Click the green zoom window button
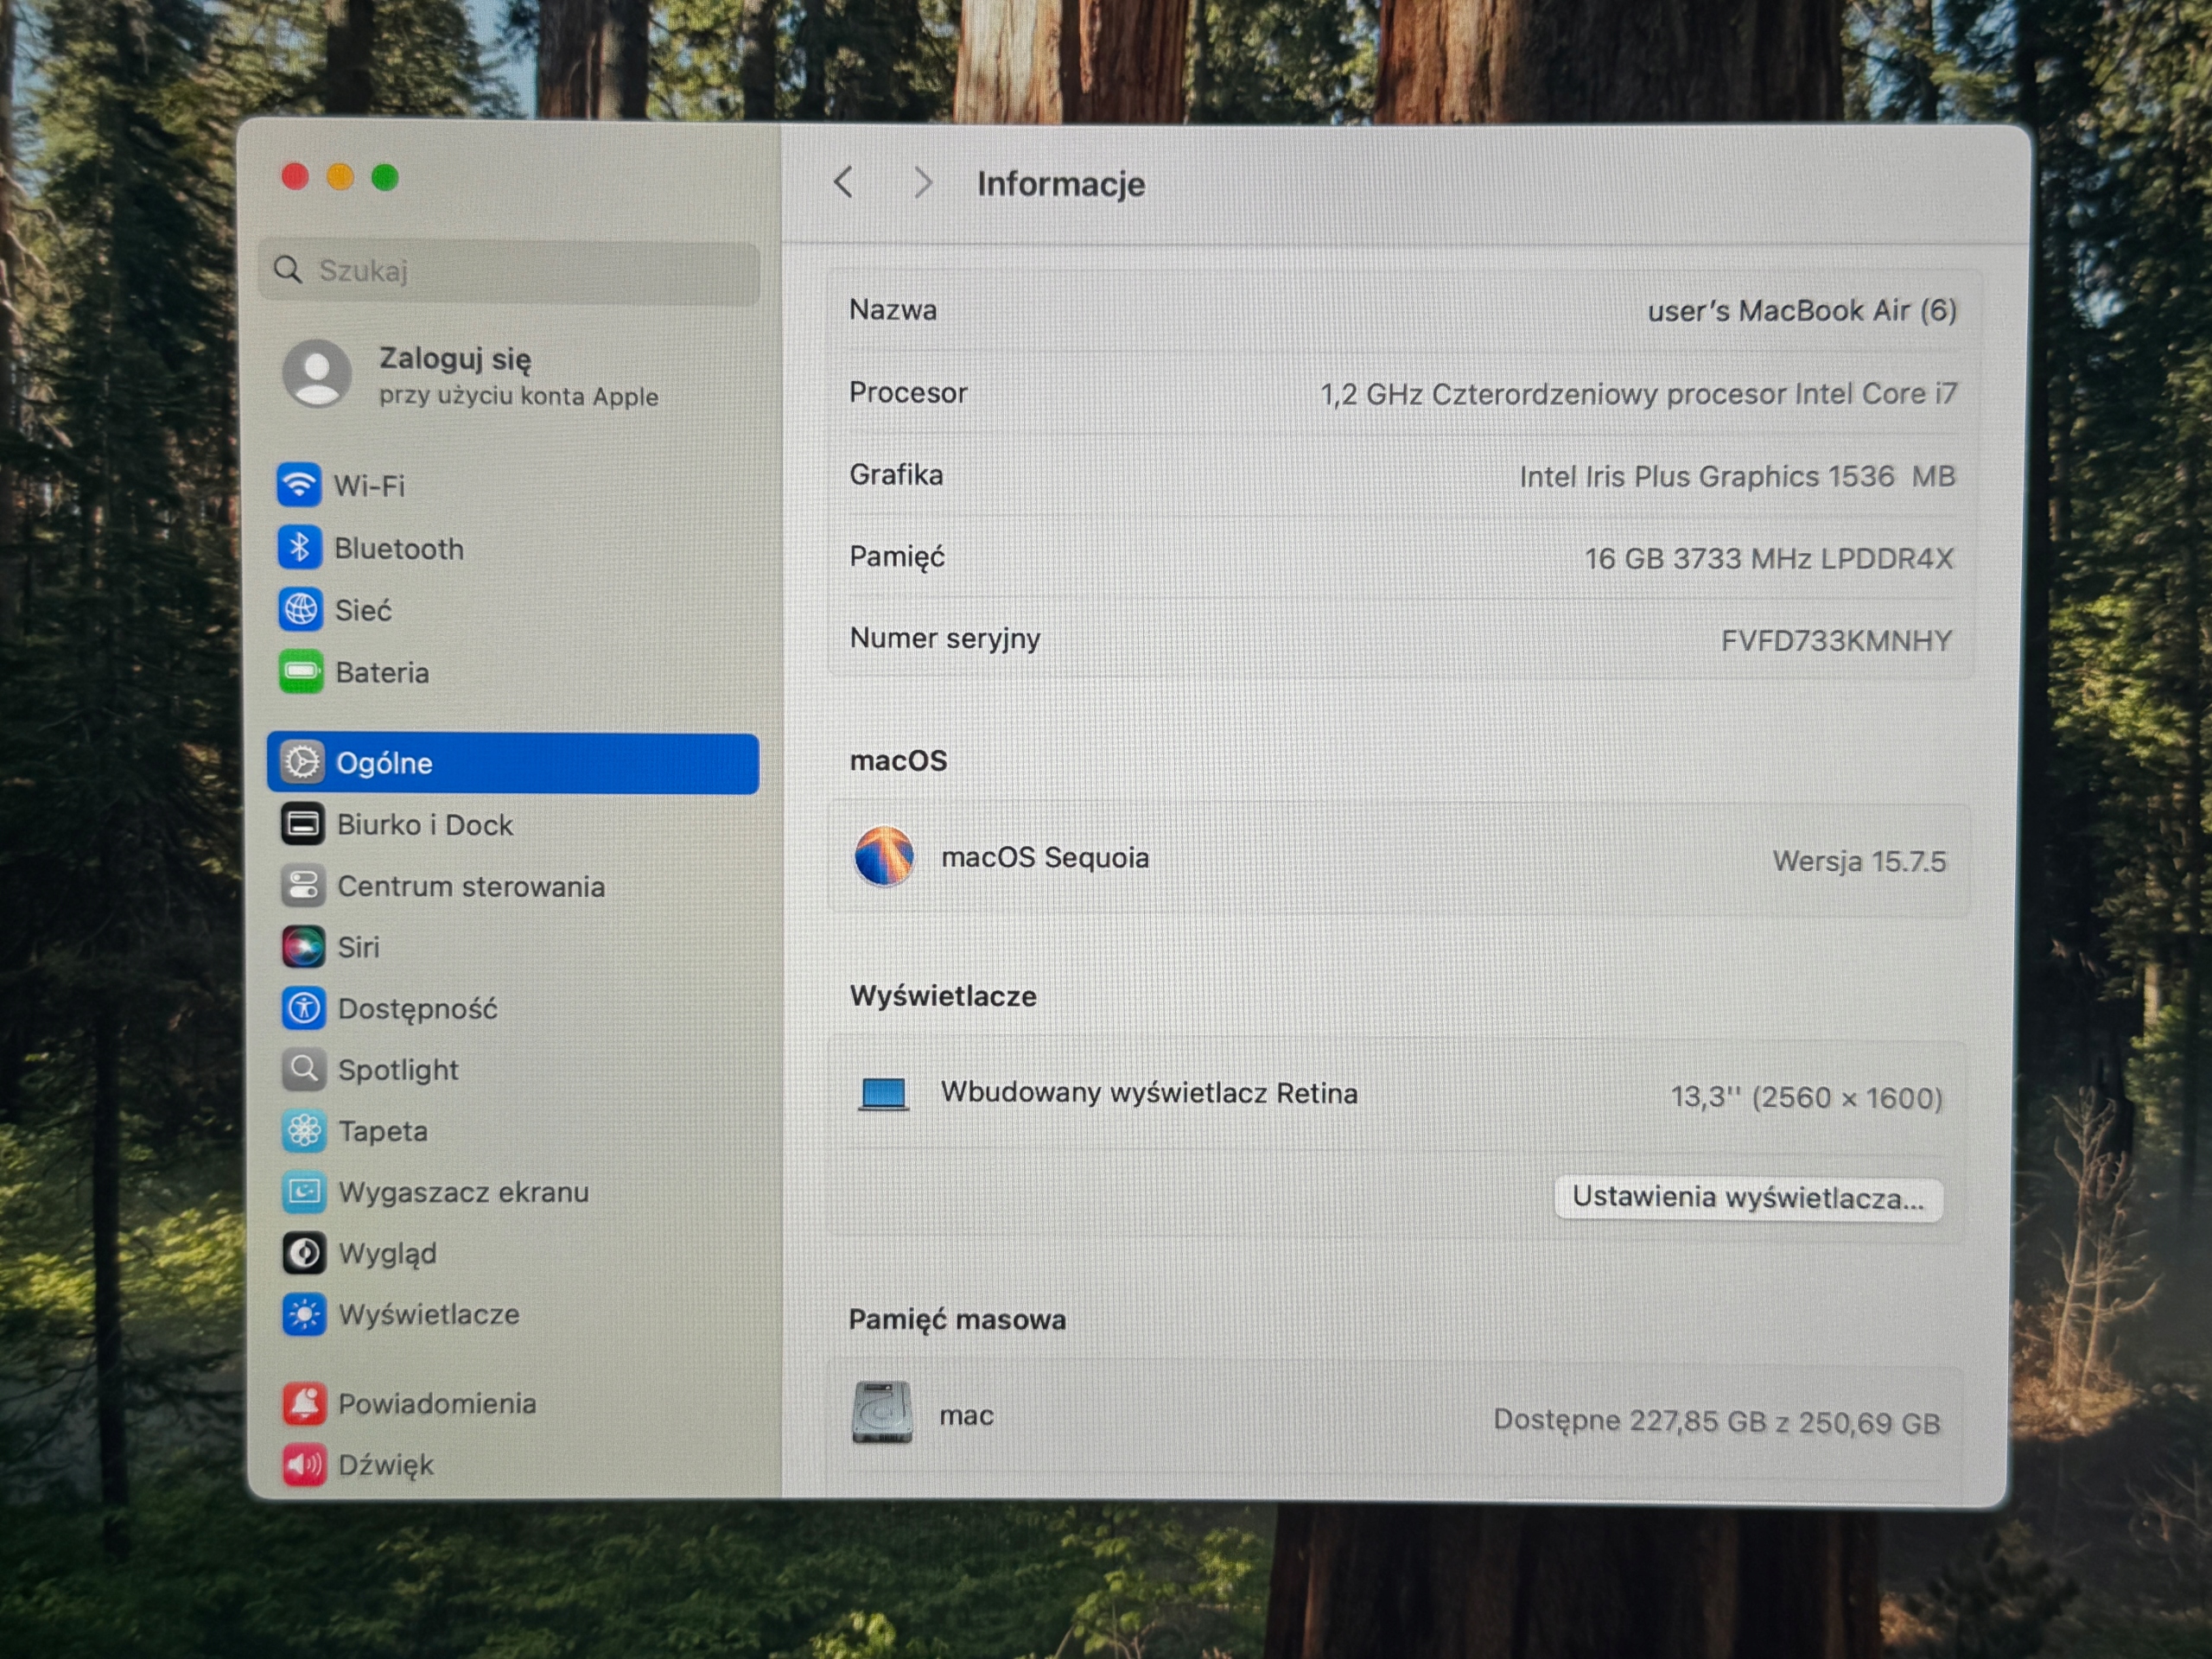 (385, 177)
